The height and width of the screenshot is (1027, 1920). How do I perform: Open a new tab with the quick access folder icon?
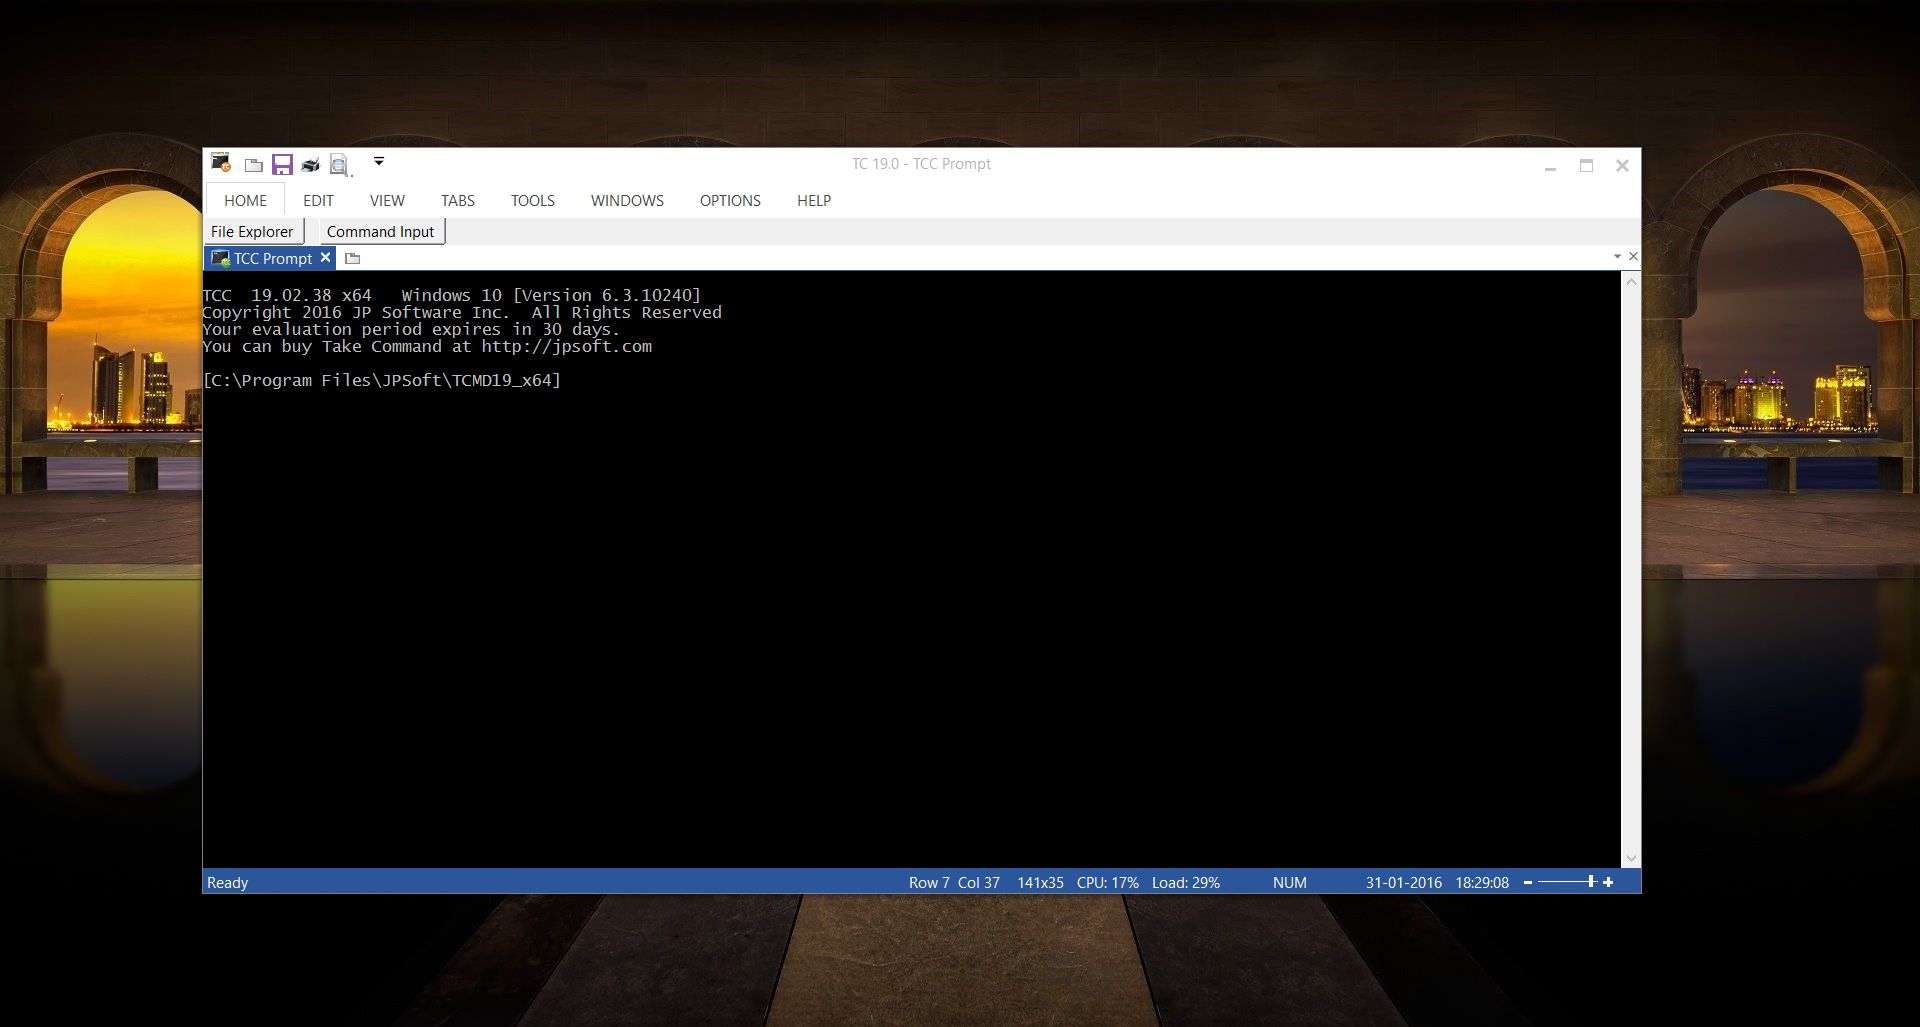254,165
